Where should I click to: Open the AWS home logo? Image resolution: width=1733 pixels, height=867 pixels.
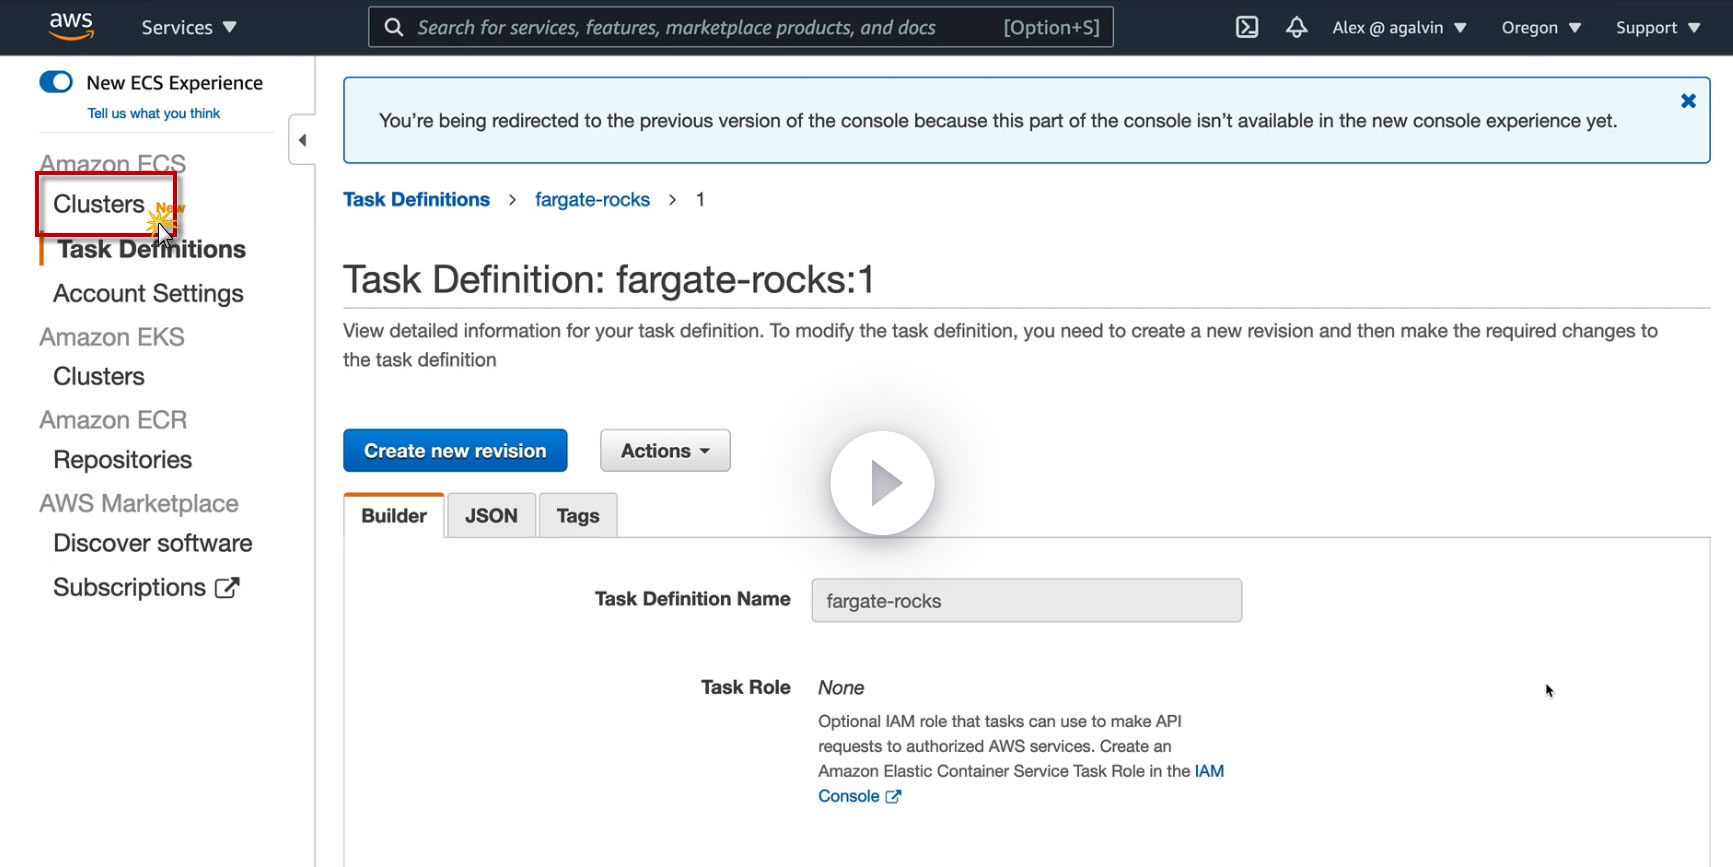click(x=71, y=26)
